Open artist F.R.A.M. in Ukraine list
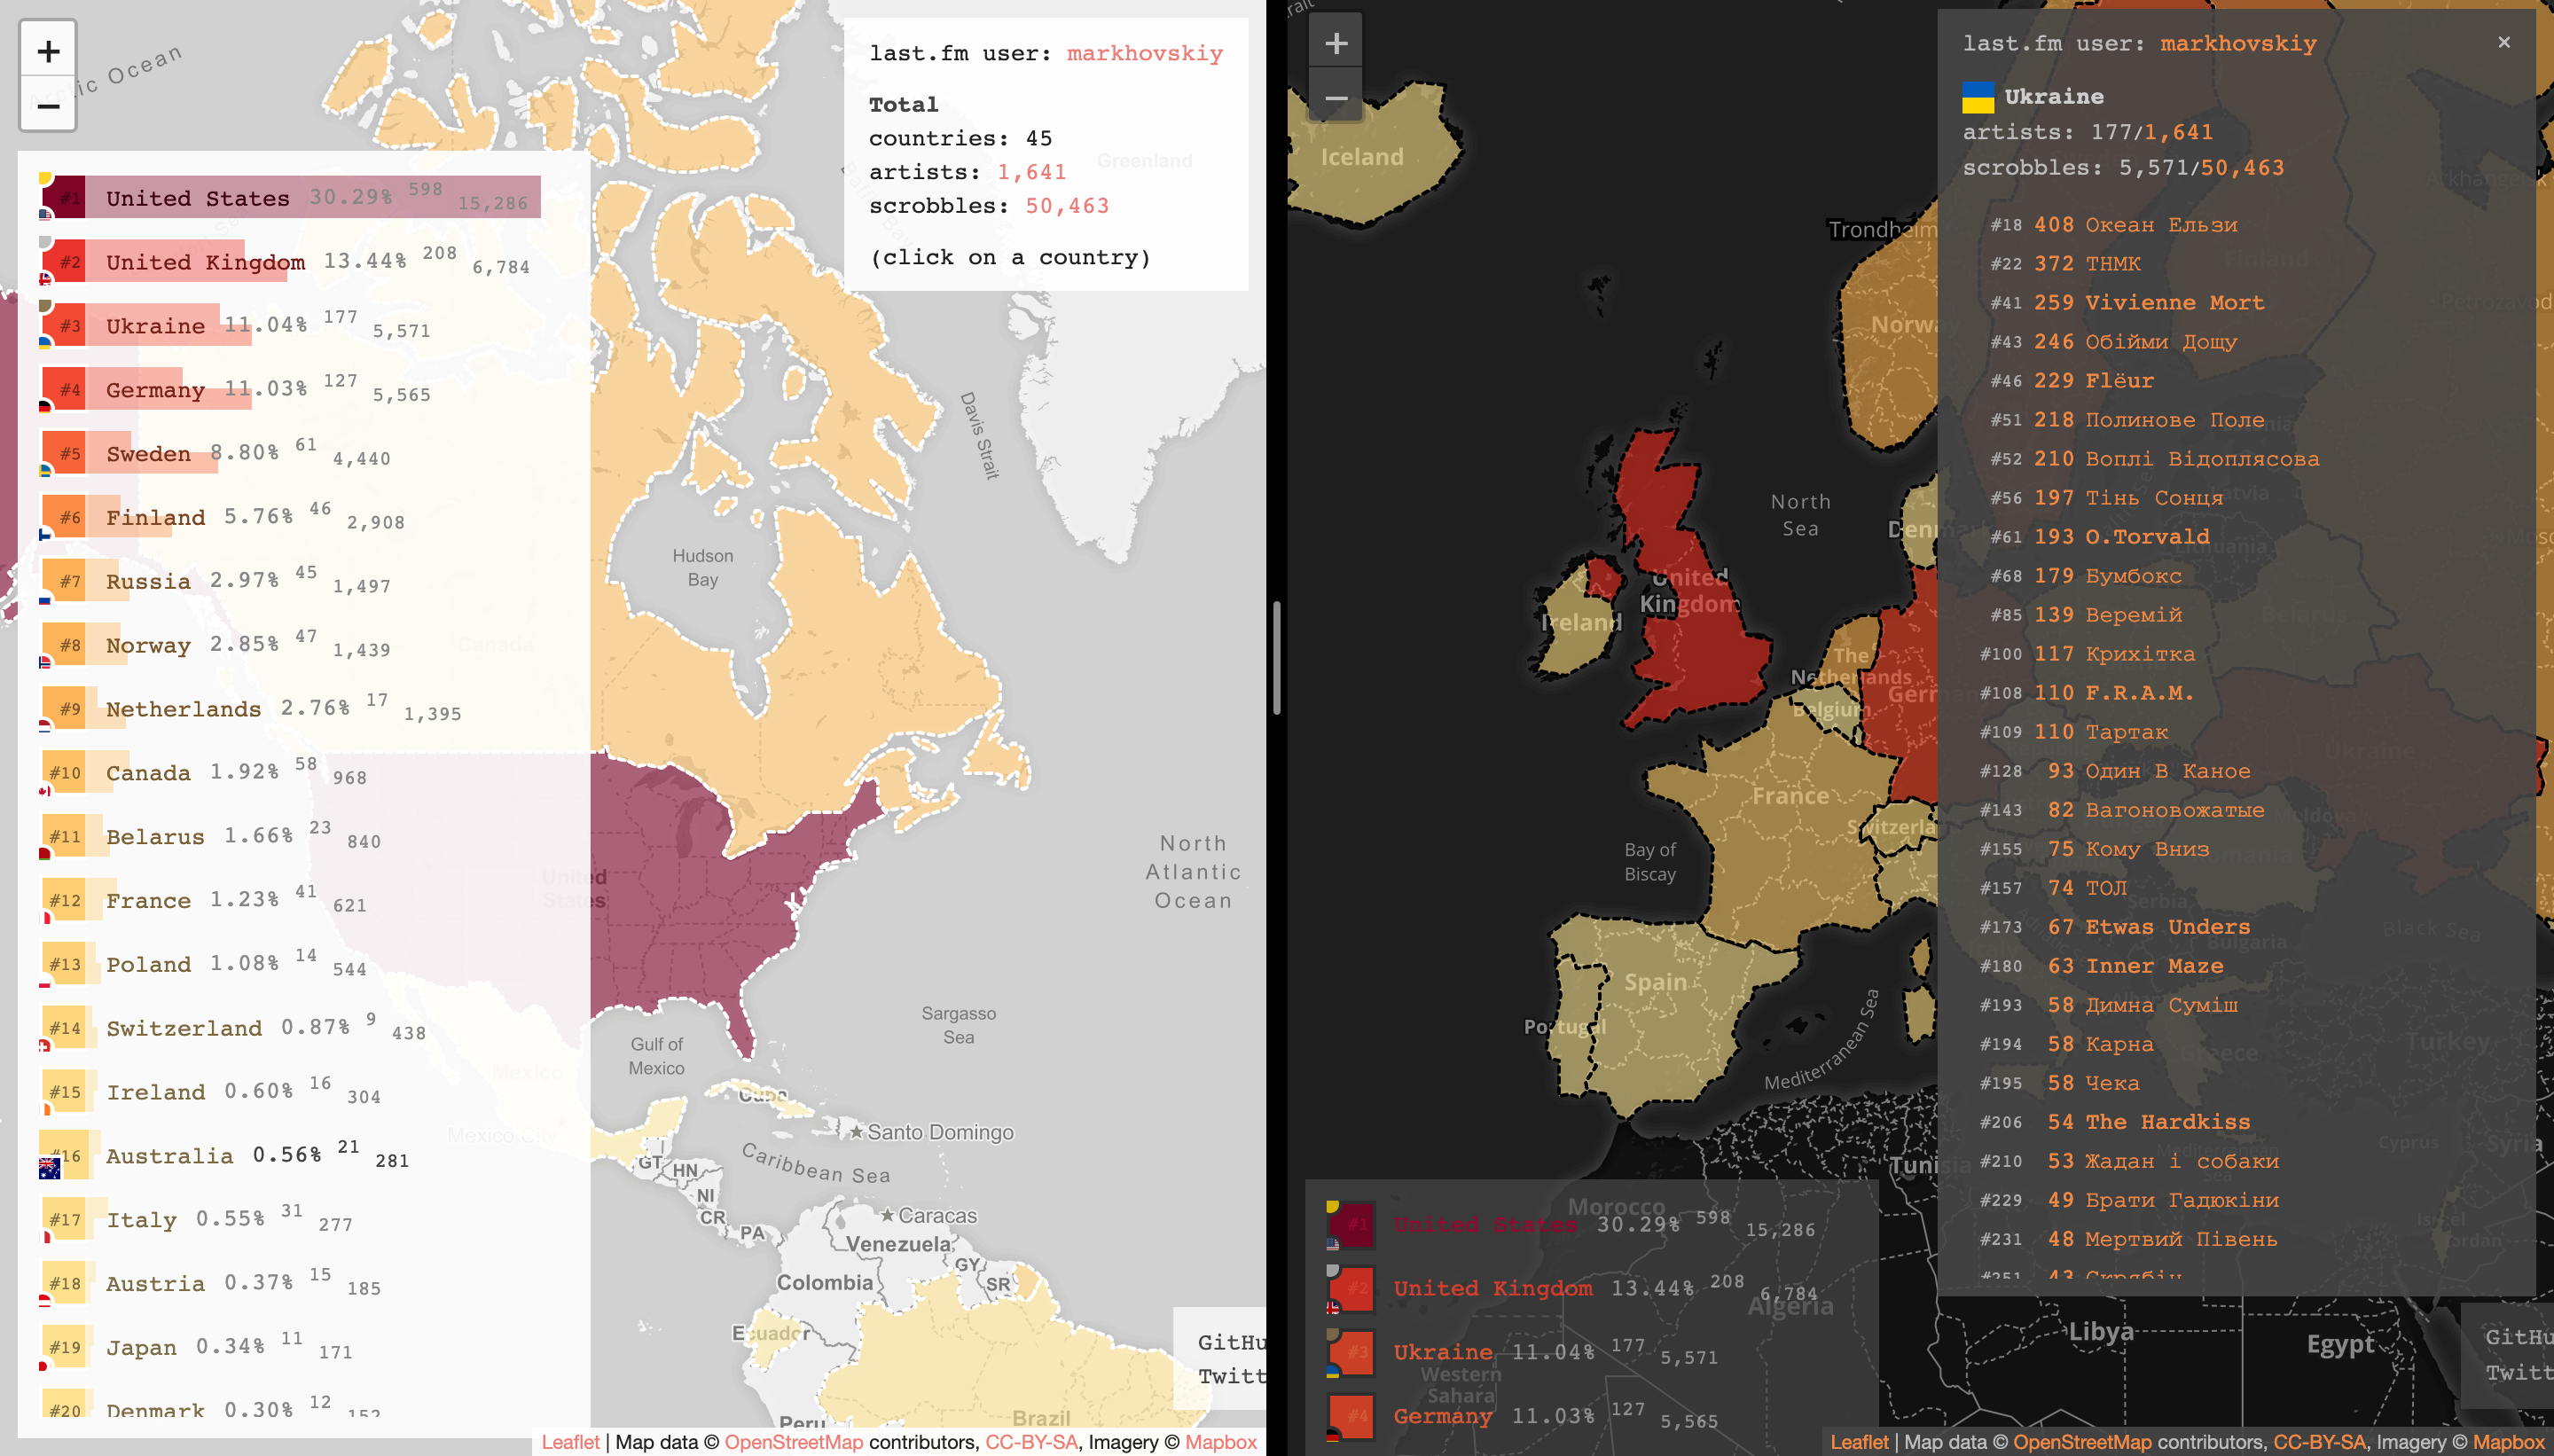This screenshot has height=1456, width=2554. point(2140,693)
